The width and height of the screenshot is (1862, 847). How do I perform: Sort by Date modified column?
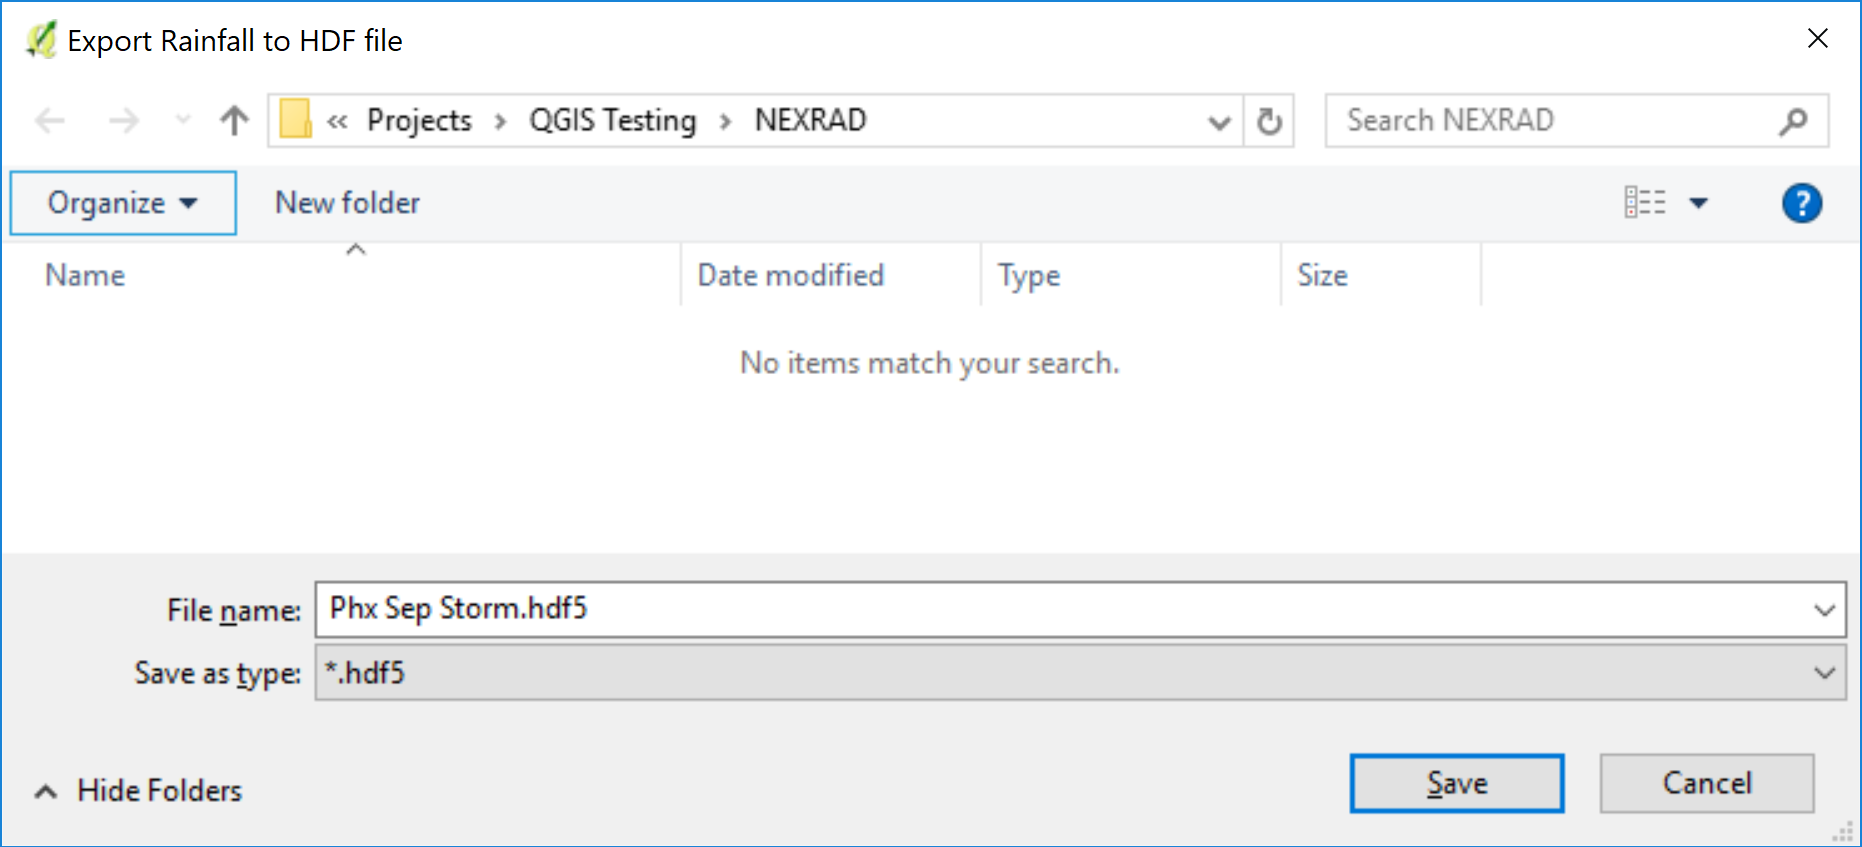pyautogui.click(x=790, y=275)
